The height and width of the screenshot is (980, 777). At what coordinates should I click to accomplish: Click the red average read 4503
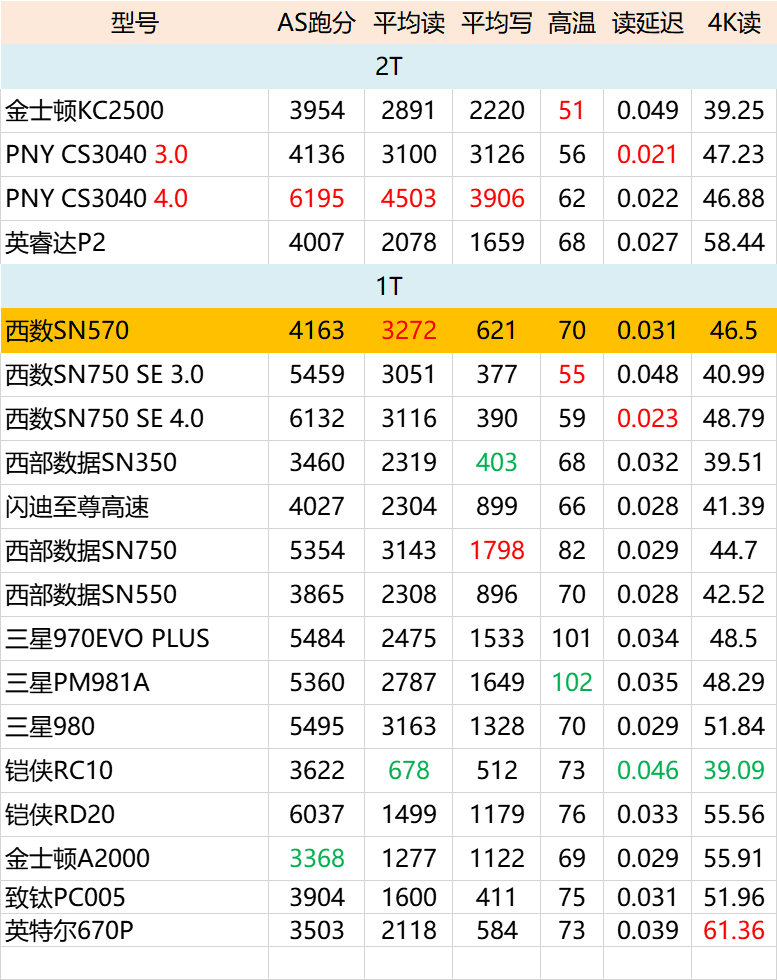(408, 199)
